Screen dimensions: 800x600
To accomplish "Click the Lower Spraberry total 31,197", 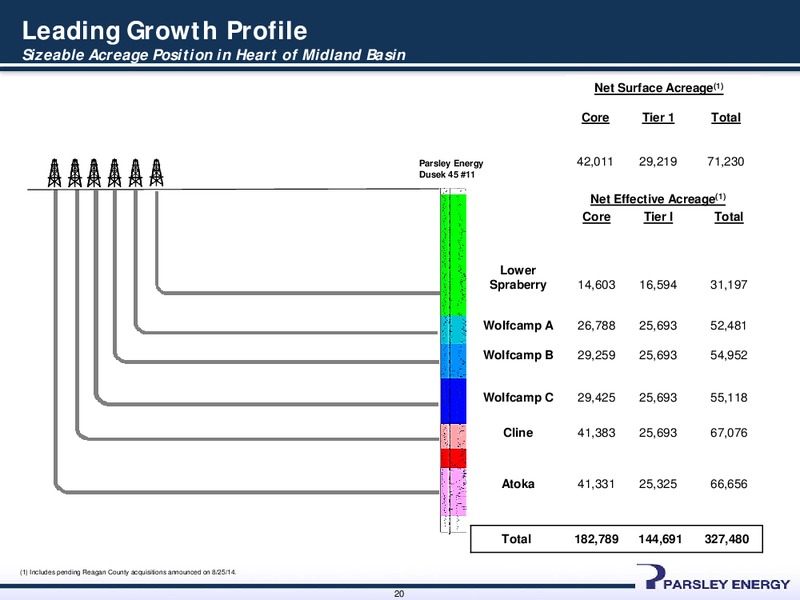I will tap(729, 285).
